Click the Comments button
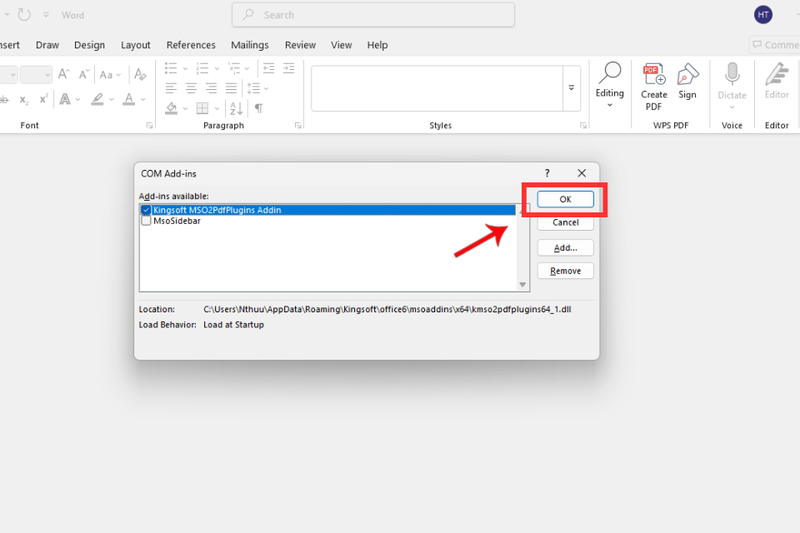This screenshot has height=533, width=800. 774,45
